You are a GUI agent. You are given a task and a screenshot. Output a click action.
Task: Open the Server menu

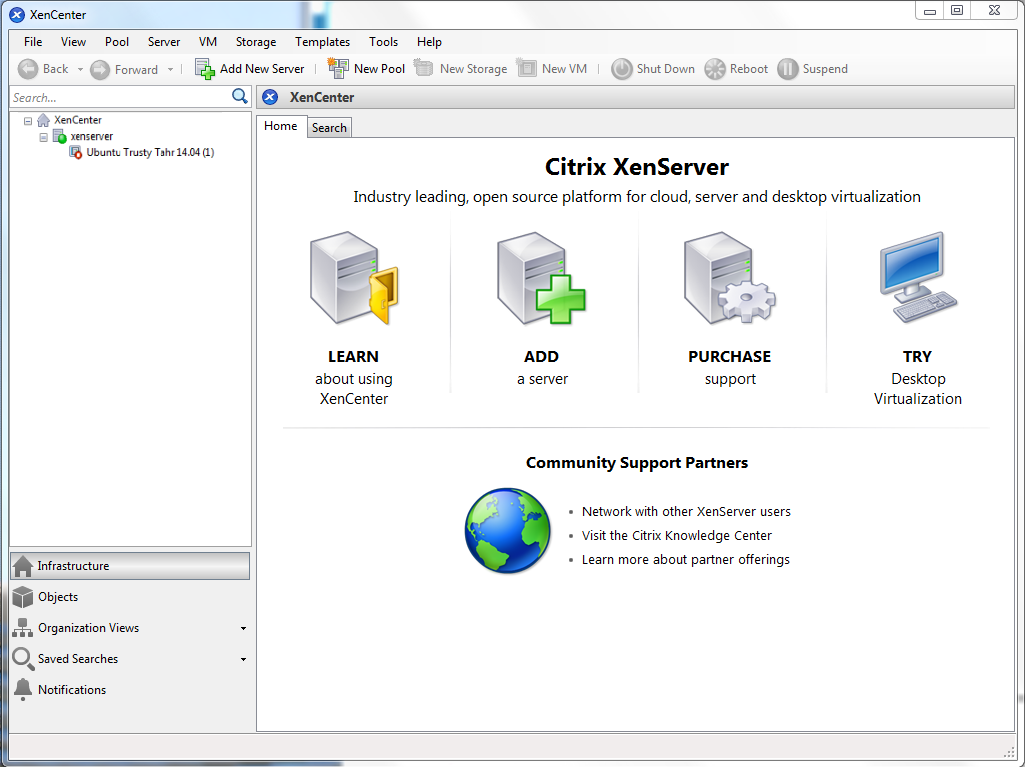pos(163,42)
